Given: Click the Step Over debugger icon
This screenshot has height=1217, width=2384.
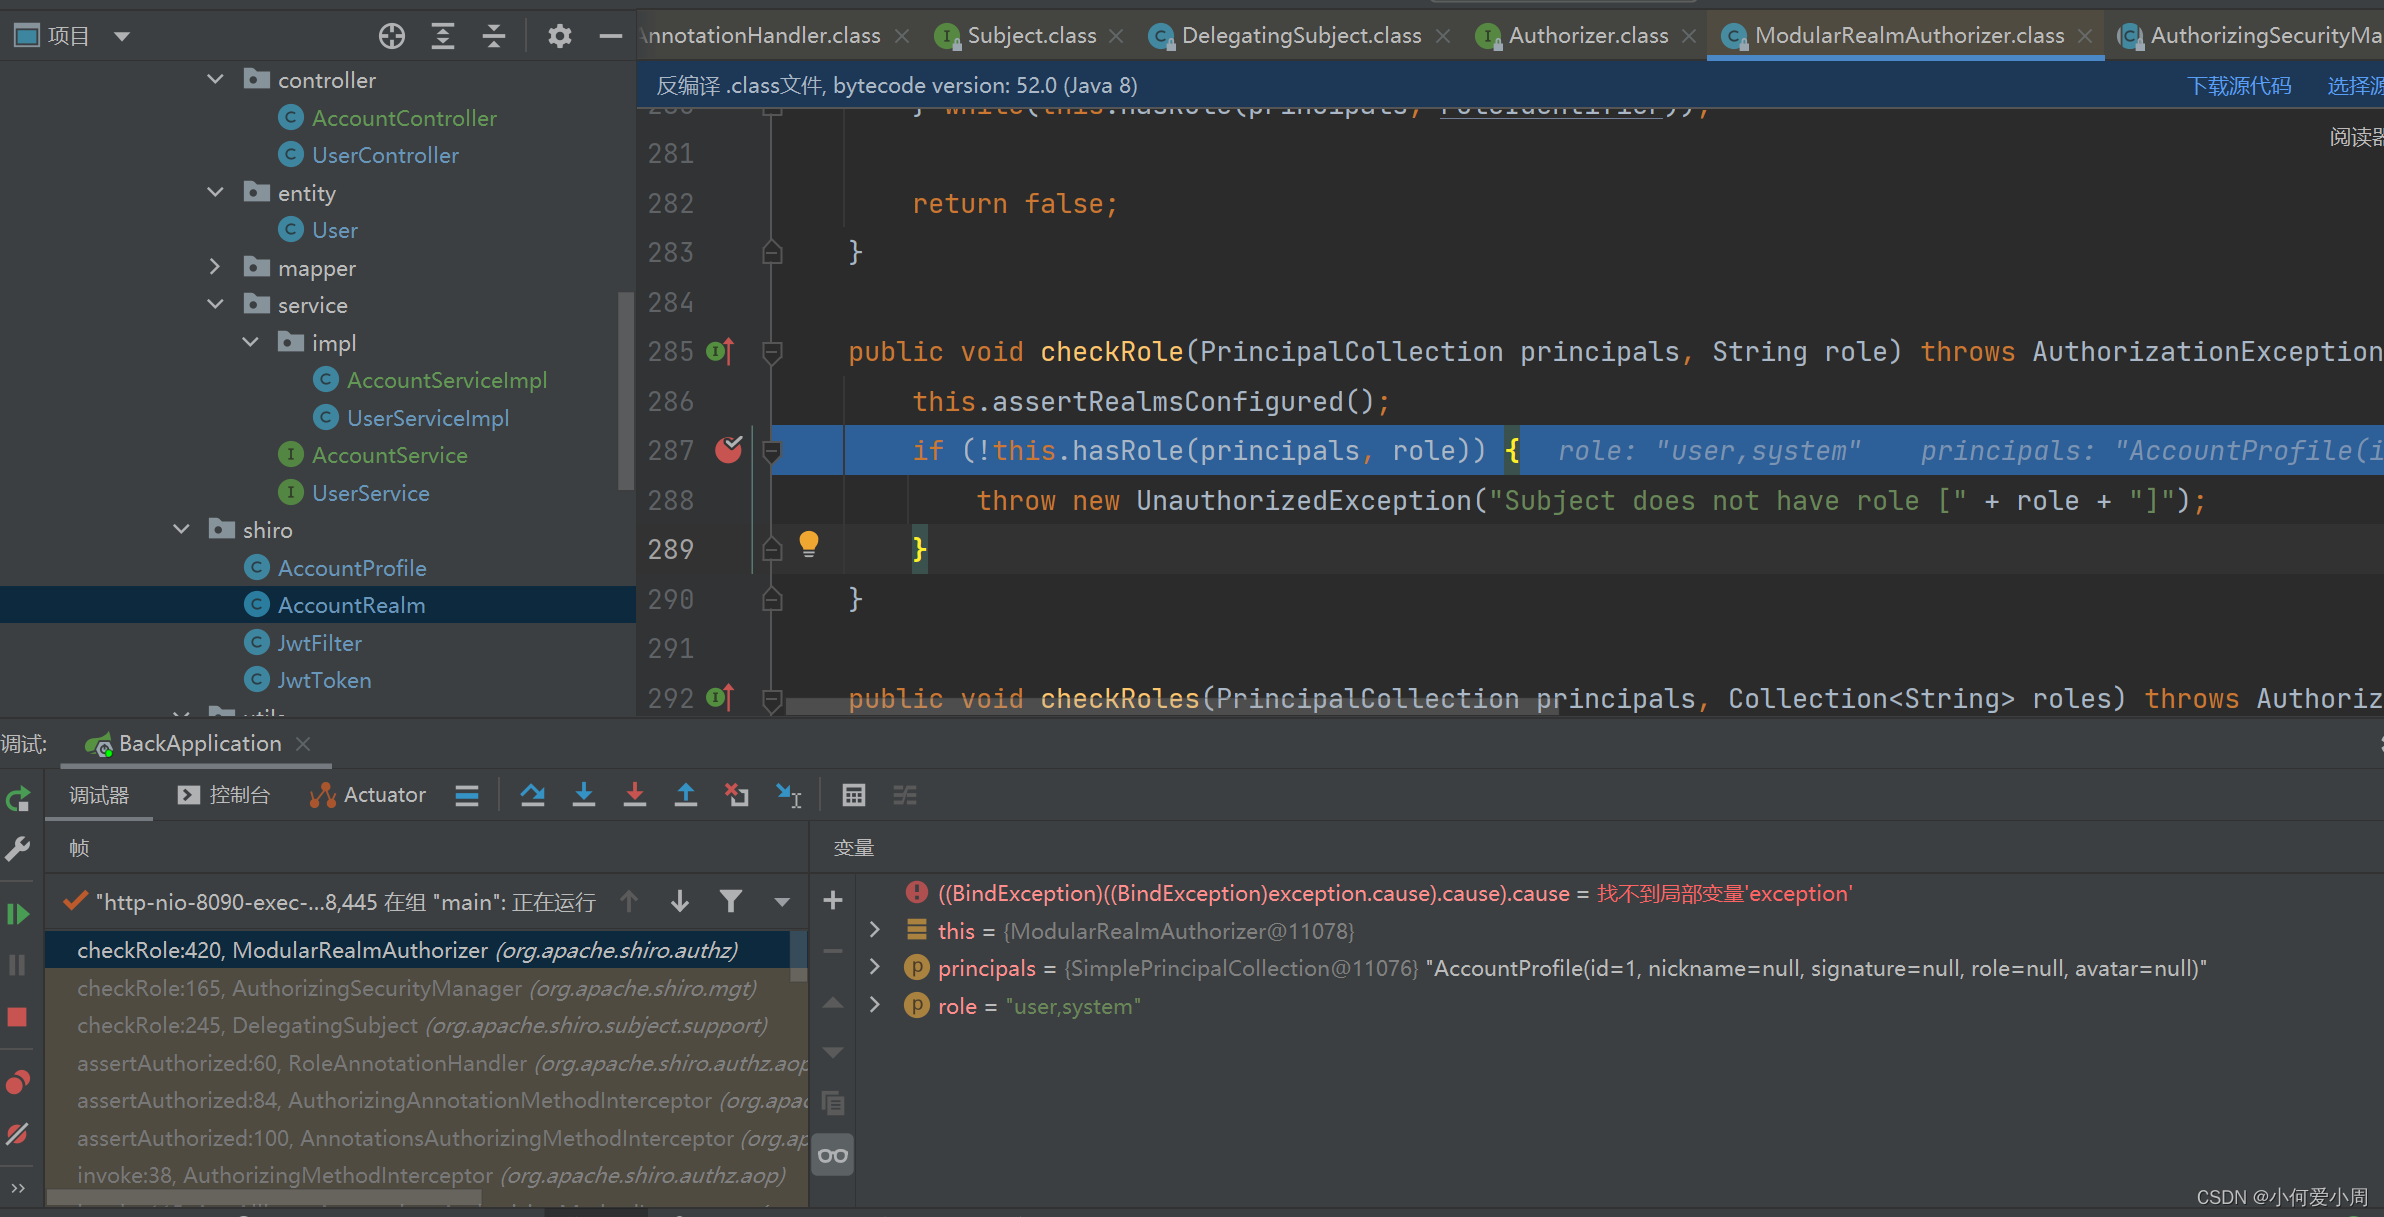Looking at the screenshot, I should 532,795.
